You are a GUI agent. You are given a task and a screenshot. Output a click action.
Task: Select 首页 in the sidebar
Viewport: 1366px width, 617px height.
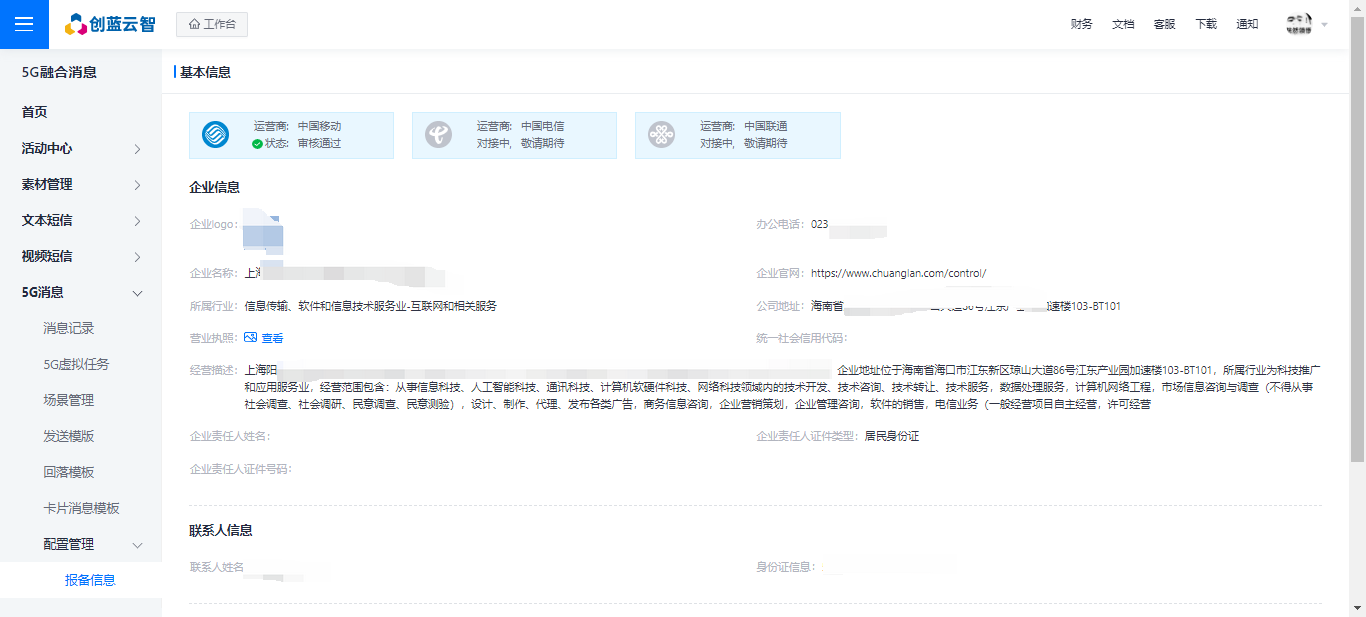pos(81,112)
